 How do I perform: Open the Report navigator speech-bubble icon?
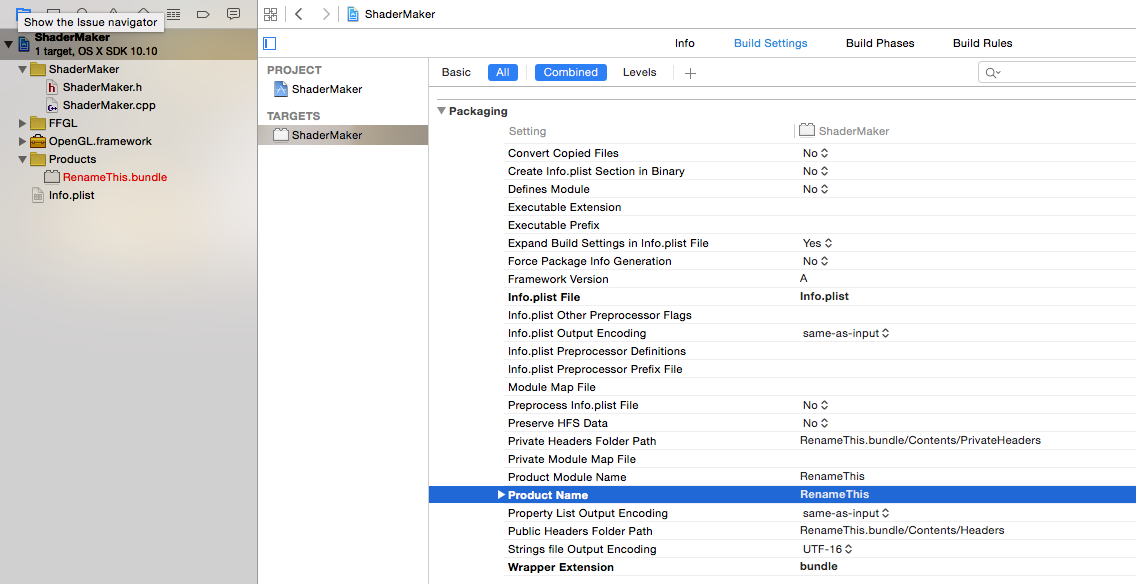point(233,14)
